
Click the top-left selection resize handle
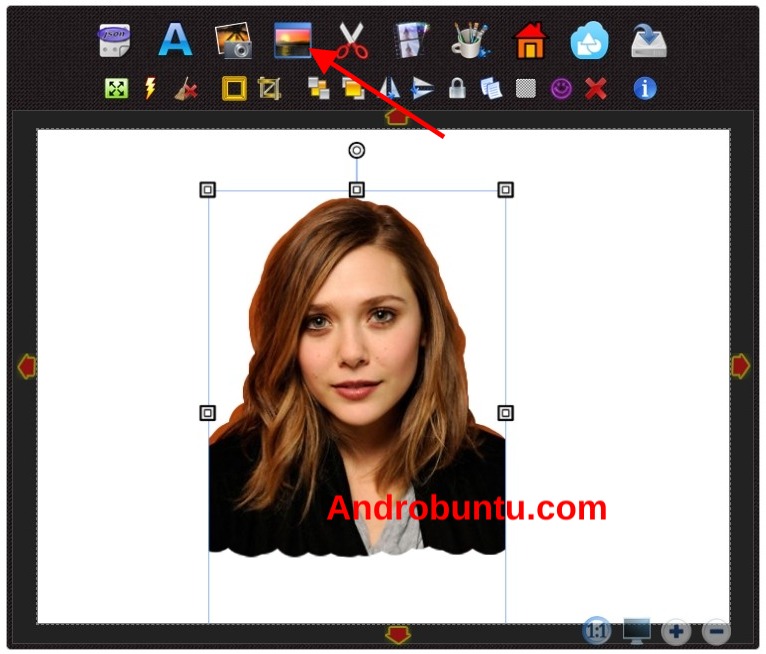[x=208, y=190]
